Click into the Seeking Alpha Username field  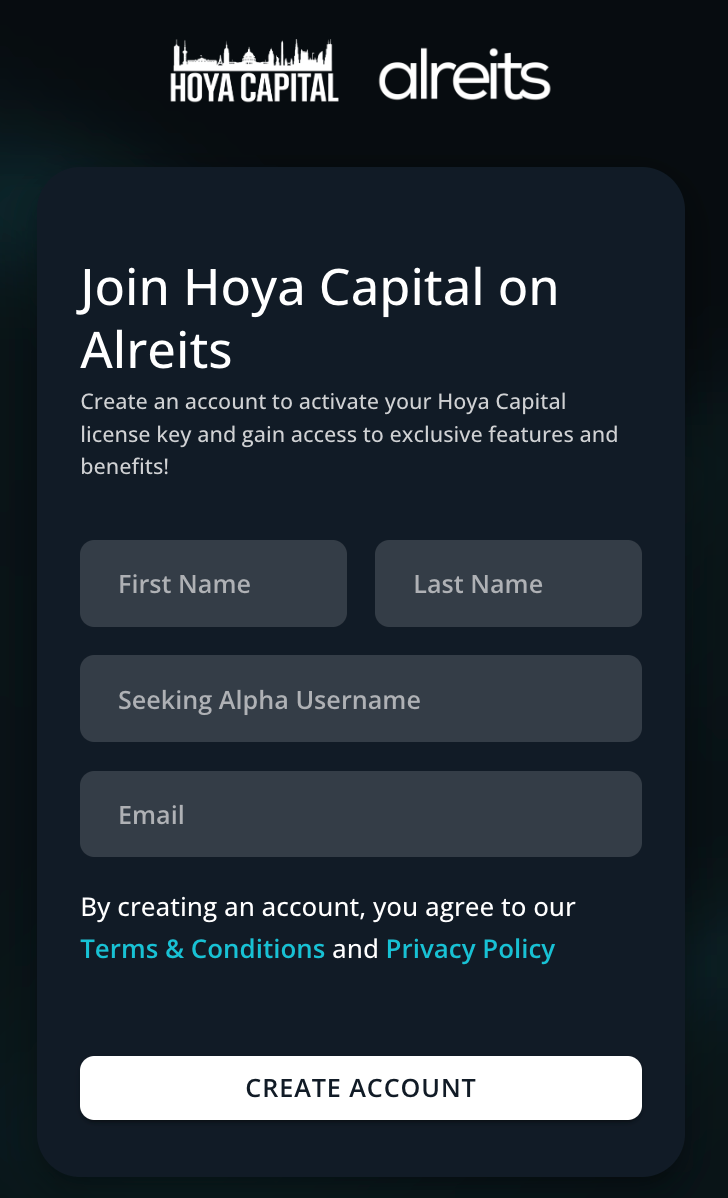[361, 698]
